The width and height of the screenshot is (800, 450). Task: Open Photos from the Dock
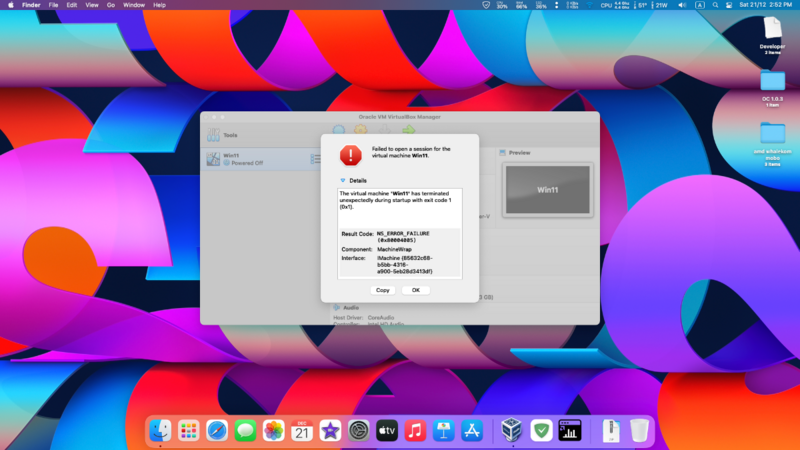click(273, 431)
